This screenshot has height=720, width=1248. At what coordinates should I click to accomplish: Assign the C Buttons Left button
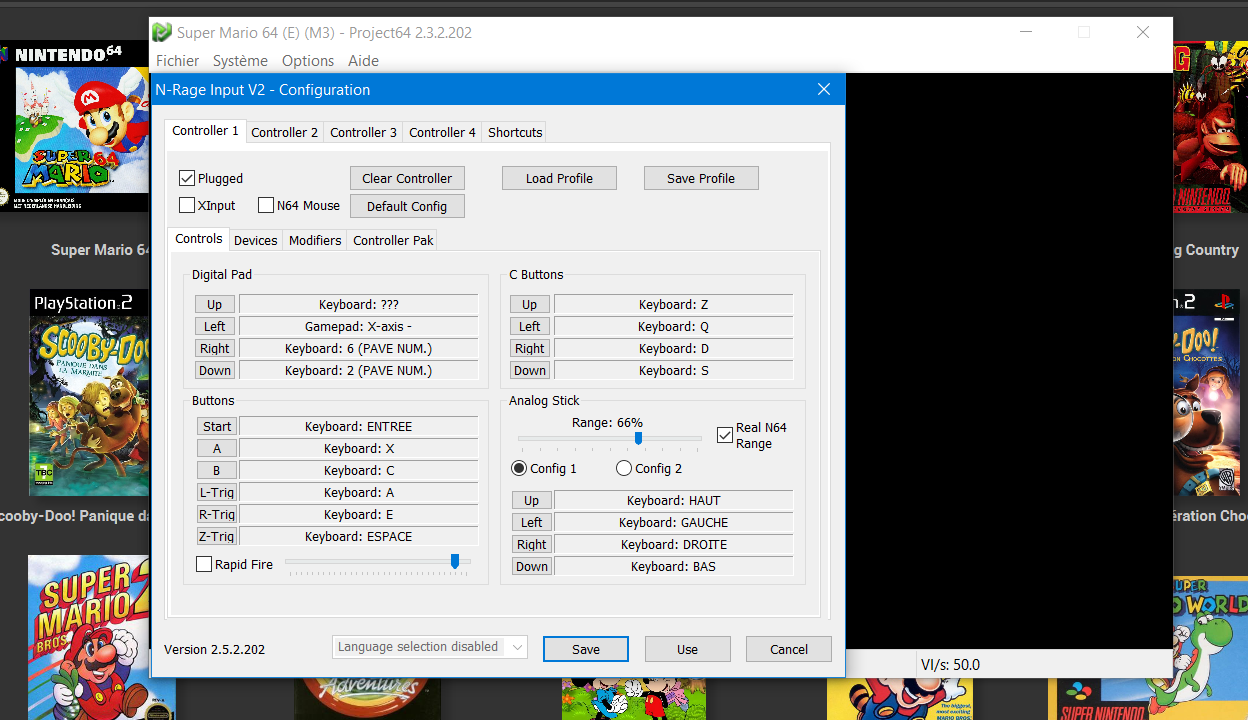click(x=530, y=326)
